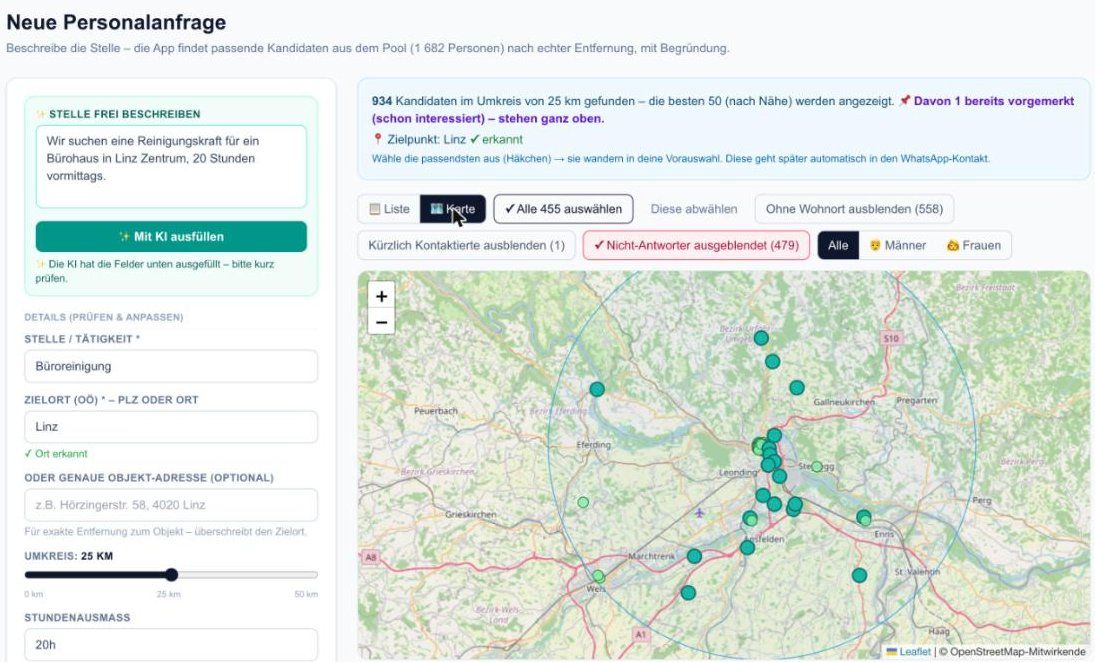The width and height of the screenshot is (1095, 662).
Task: Click the Umkreis radius slider handle
Action: [172, 575]
